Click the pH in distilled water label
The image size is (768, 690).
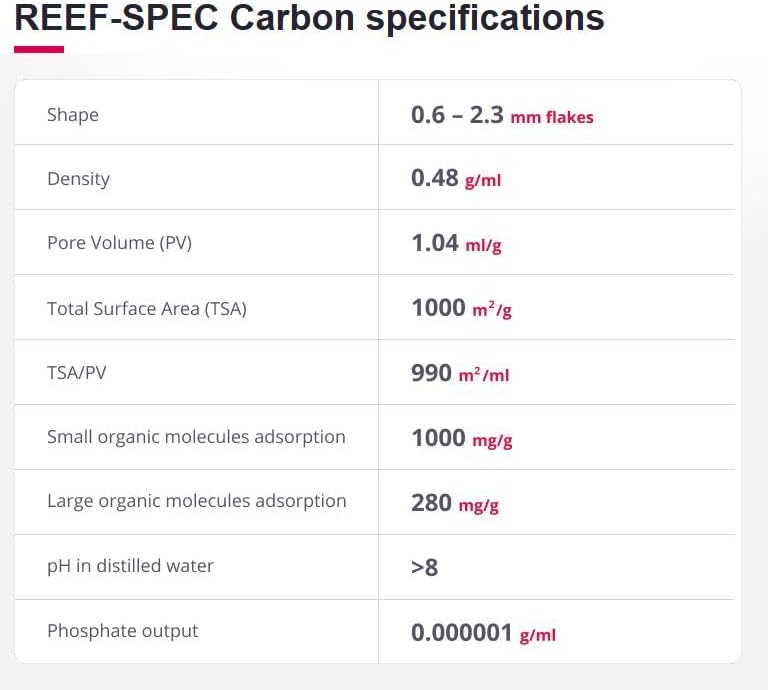(130, 566)
